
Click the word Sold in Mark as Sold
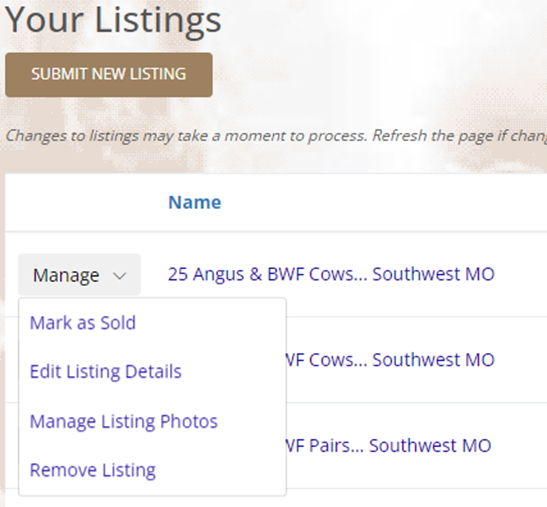pyautogui.click(x=118, y=323)
